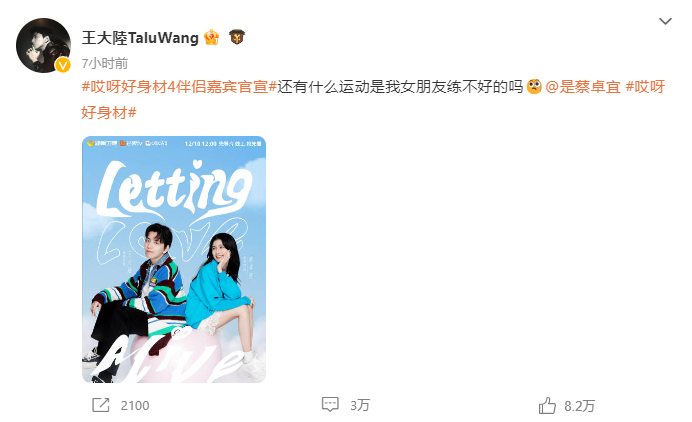Open the 7小时前 timestamp
This screenshot has width=692, height=422.
105,64
